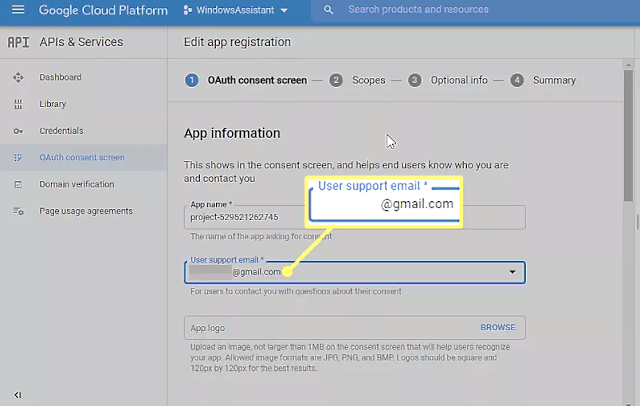This screenshot has height=406, width=640.
Task: Go to the Summary step
Action: (554, 80)
